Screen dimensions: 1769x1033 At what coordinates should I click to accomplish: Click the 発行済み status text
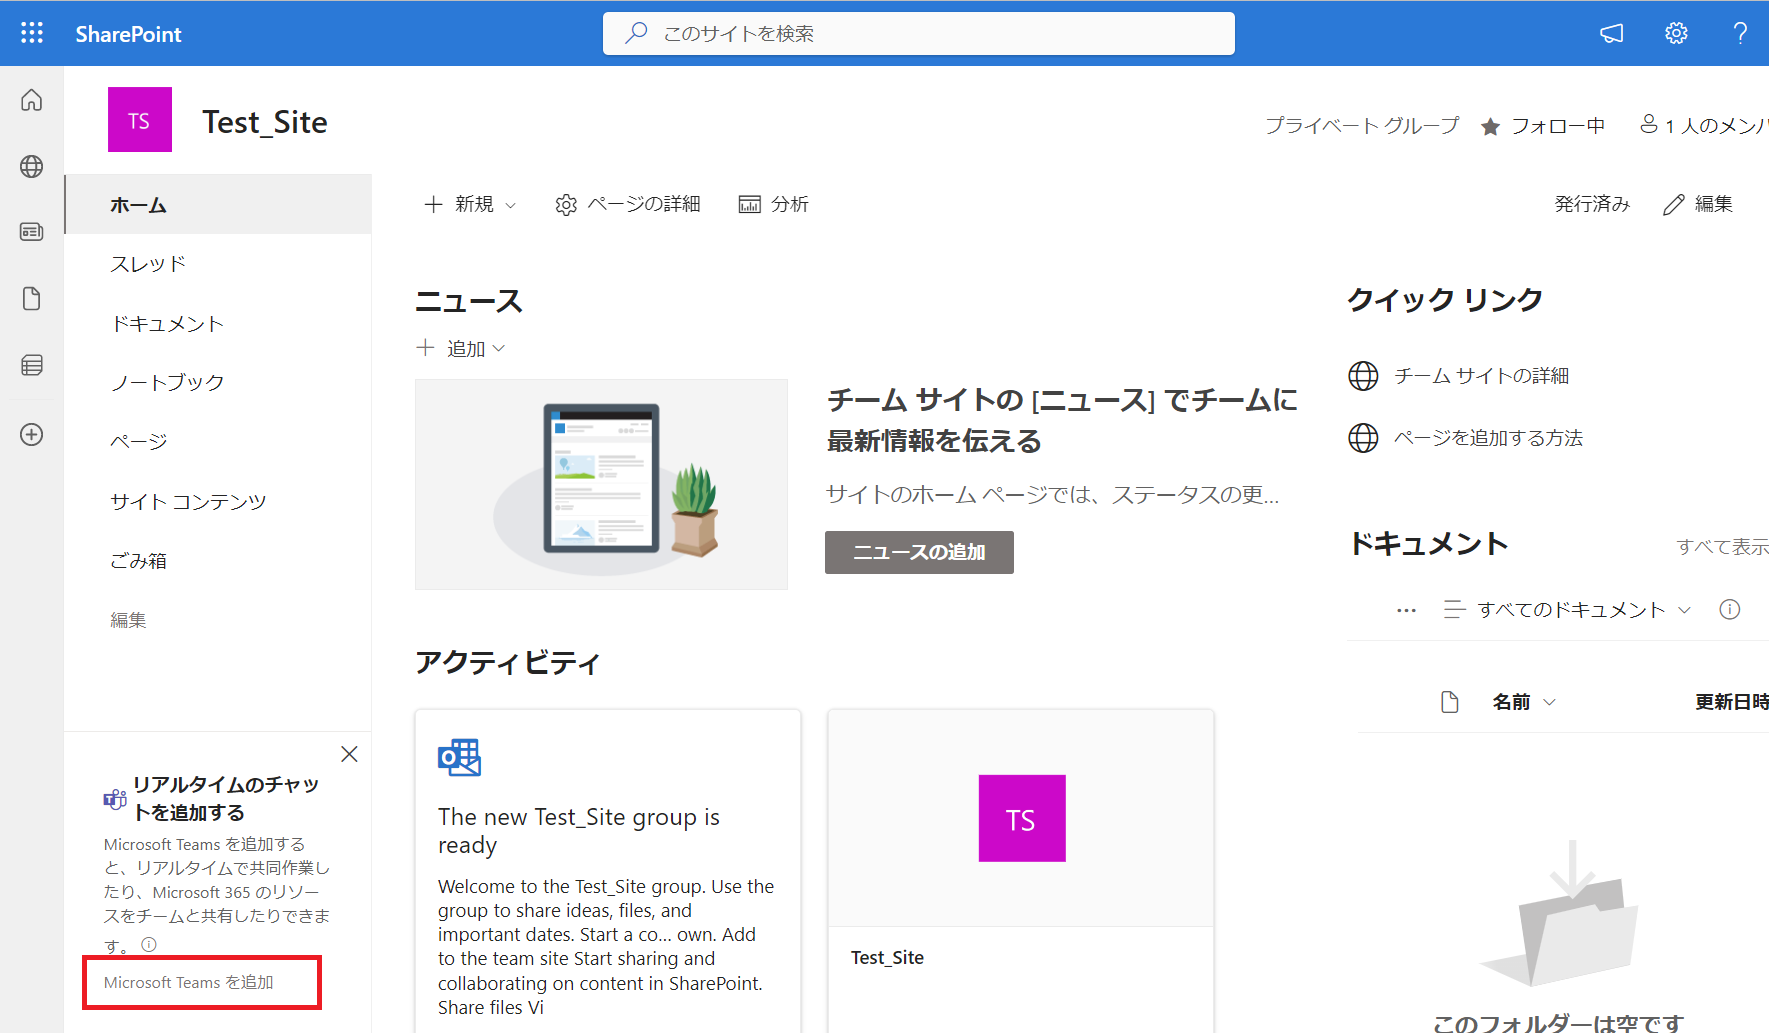coord(1592,204)
